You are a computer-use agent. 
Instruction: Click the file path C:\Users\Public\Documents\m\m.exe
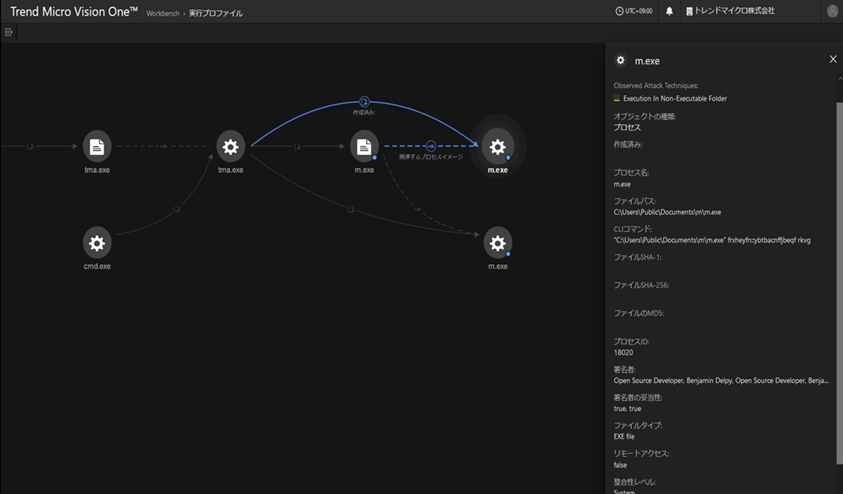tap(667, 212)
